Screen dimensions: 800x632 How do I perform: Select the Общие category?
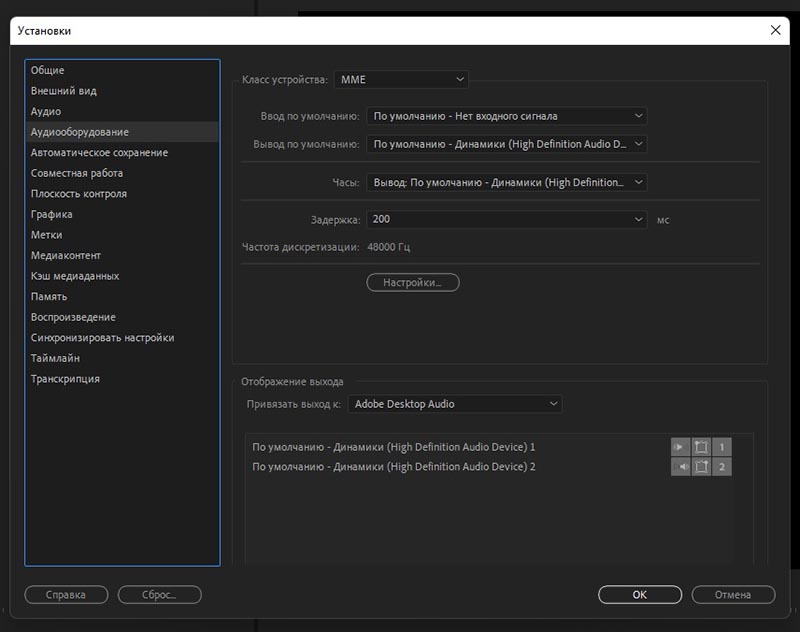click(122, 70)
